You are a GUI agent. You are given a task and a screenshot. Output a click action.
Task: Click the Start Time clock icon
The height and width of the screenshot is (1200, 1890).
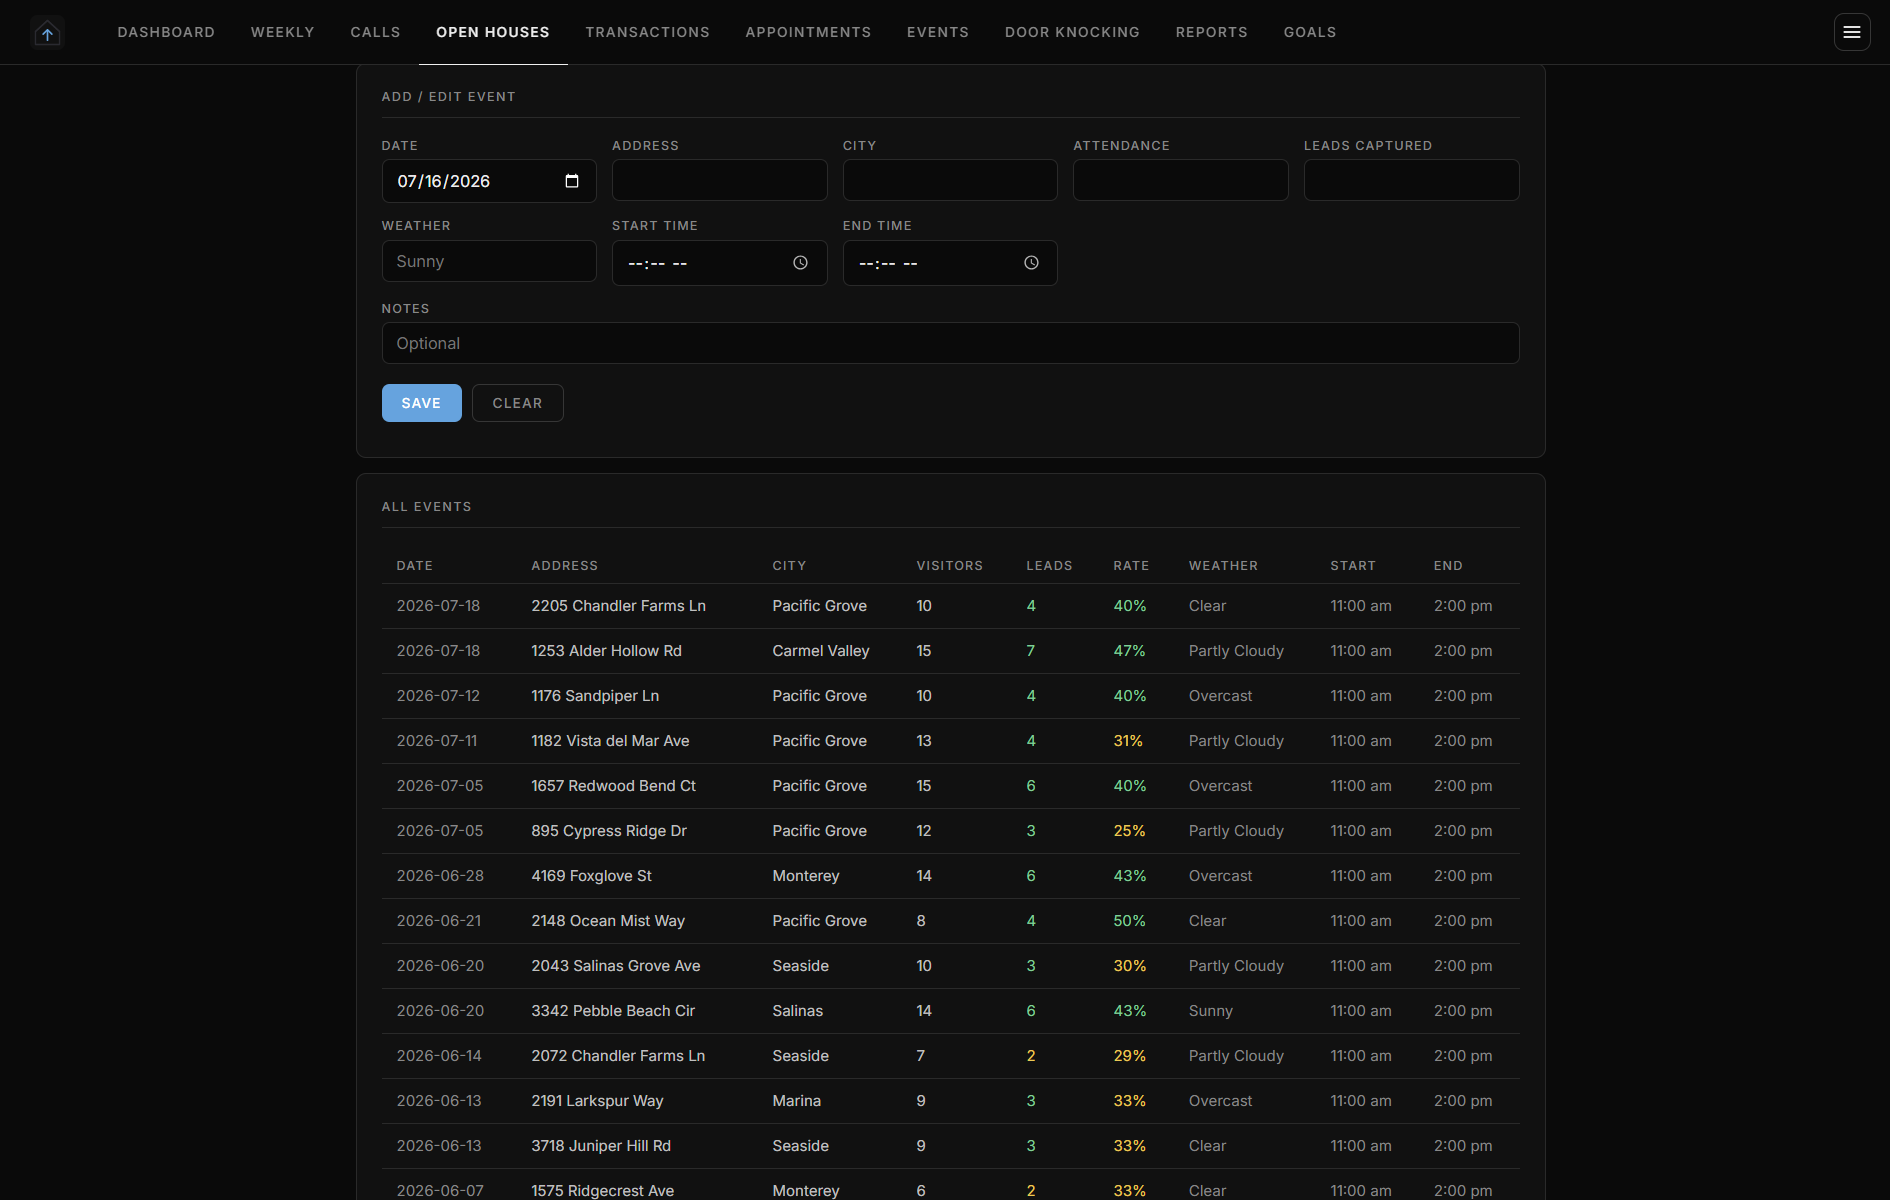click(801, 263)
